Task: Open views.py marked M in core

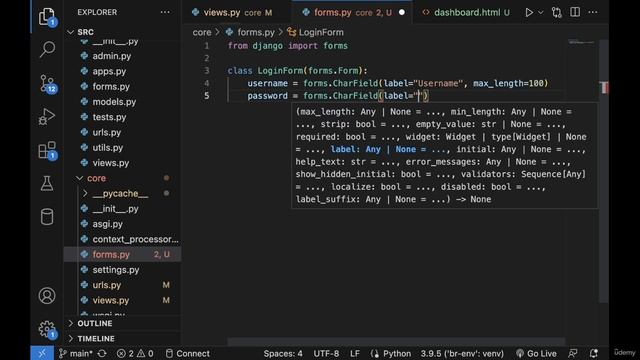Action: pos(122,300)
